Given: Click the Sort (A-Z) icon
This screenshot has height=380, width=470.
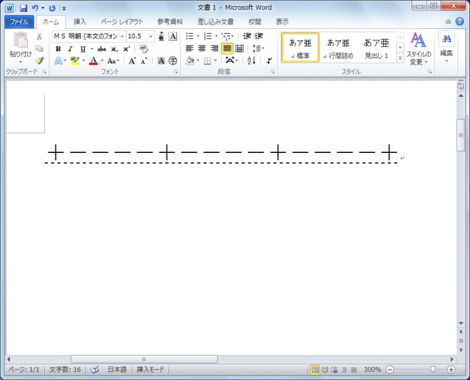Looking at the screenshot, I should [251, 60].
